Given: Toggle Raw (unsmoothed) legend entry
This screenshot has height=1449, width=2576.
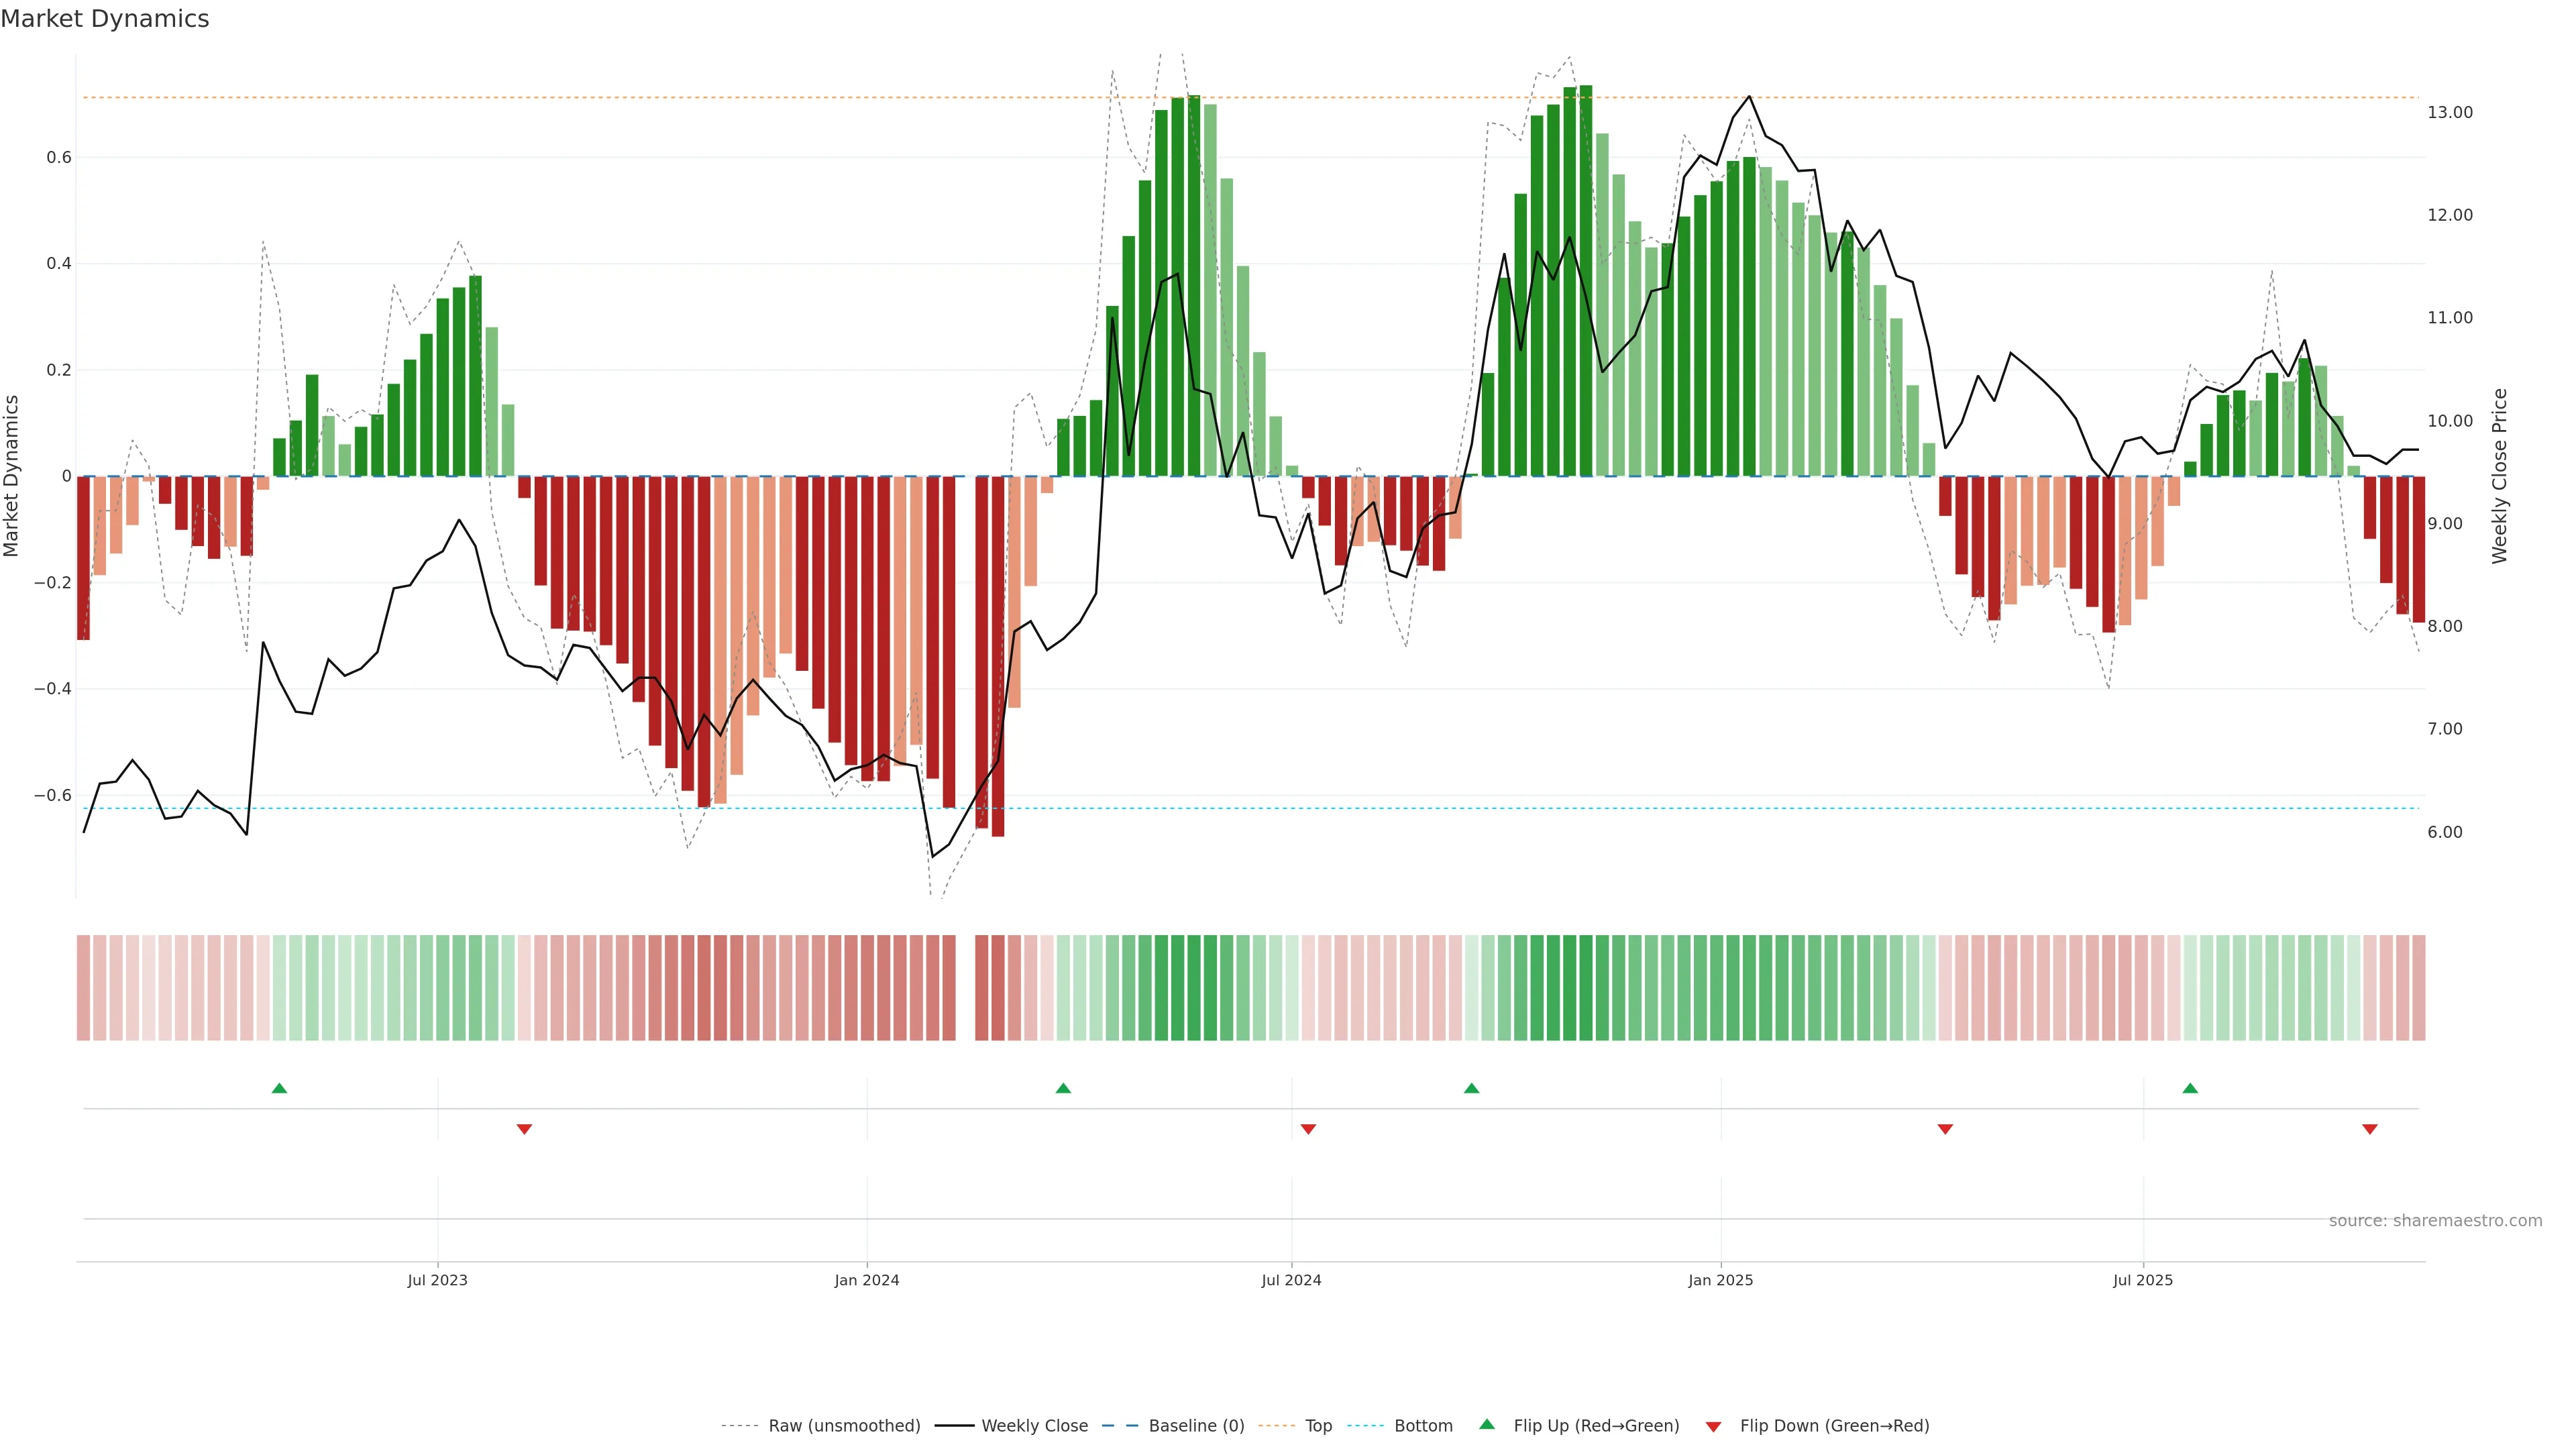Looking at the screenshot, I should [x=843, y=1426].
